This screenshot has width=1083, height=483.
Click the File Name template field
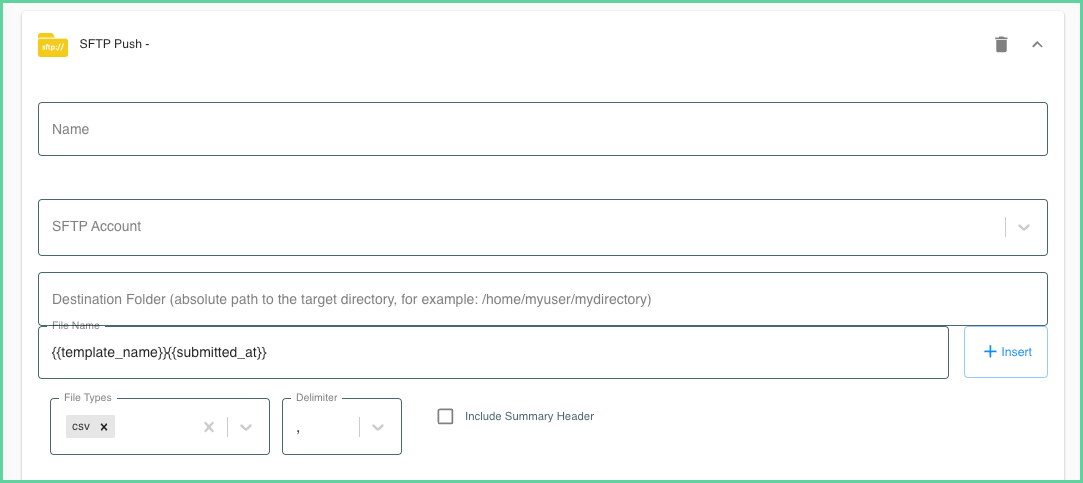493,352
